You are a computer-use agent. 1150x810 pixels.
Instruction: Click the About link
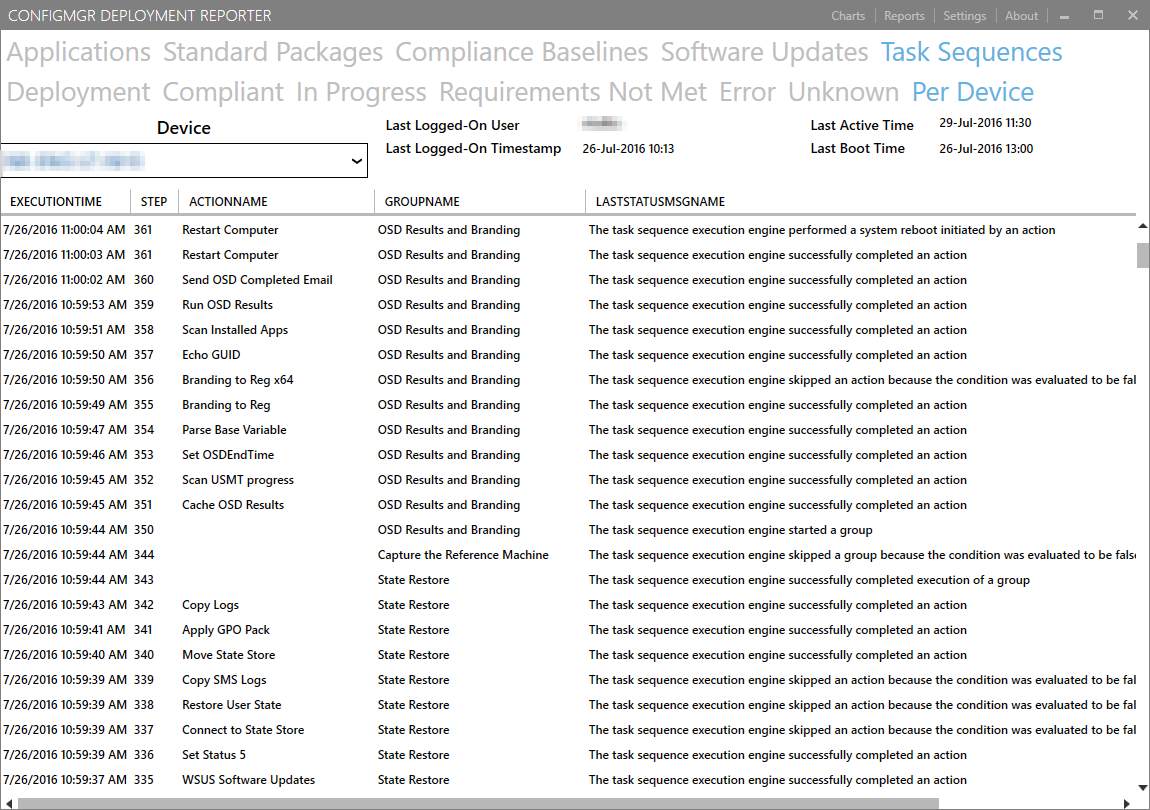[x=1021, y=16]
